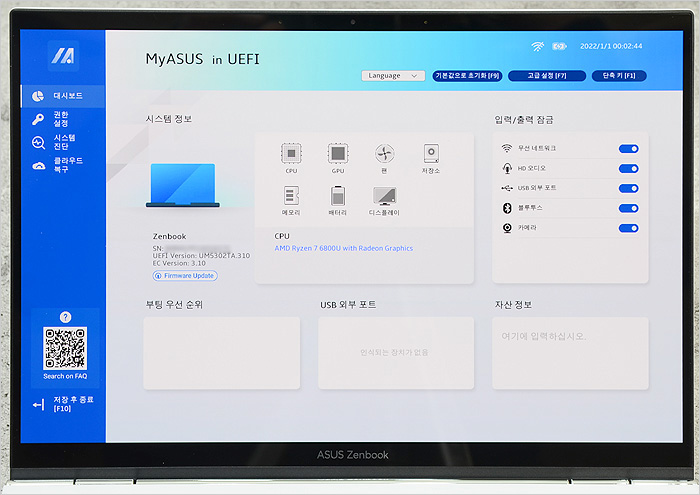Click the MyASUS in UEFI title
700x495 pixels.
tap(202, 59)
